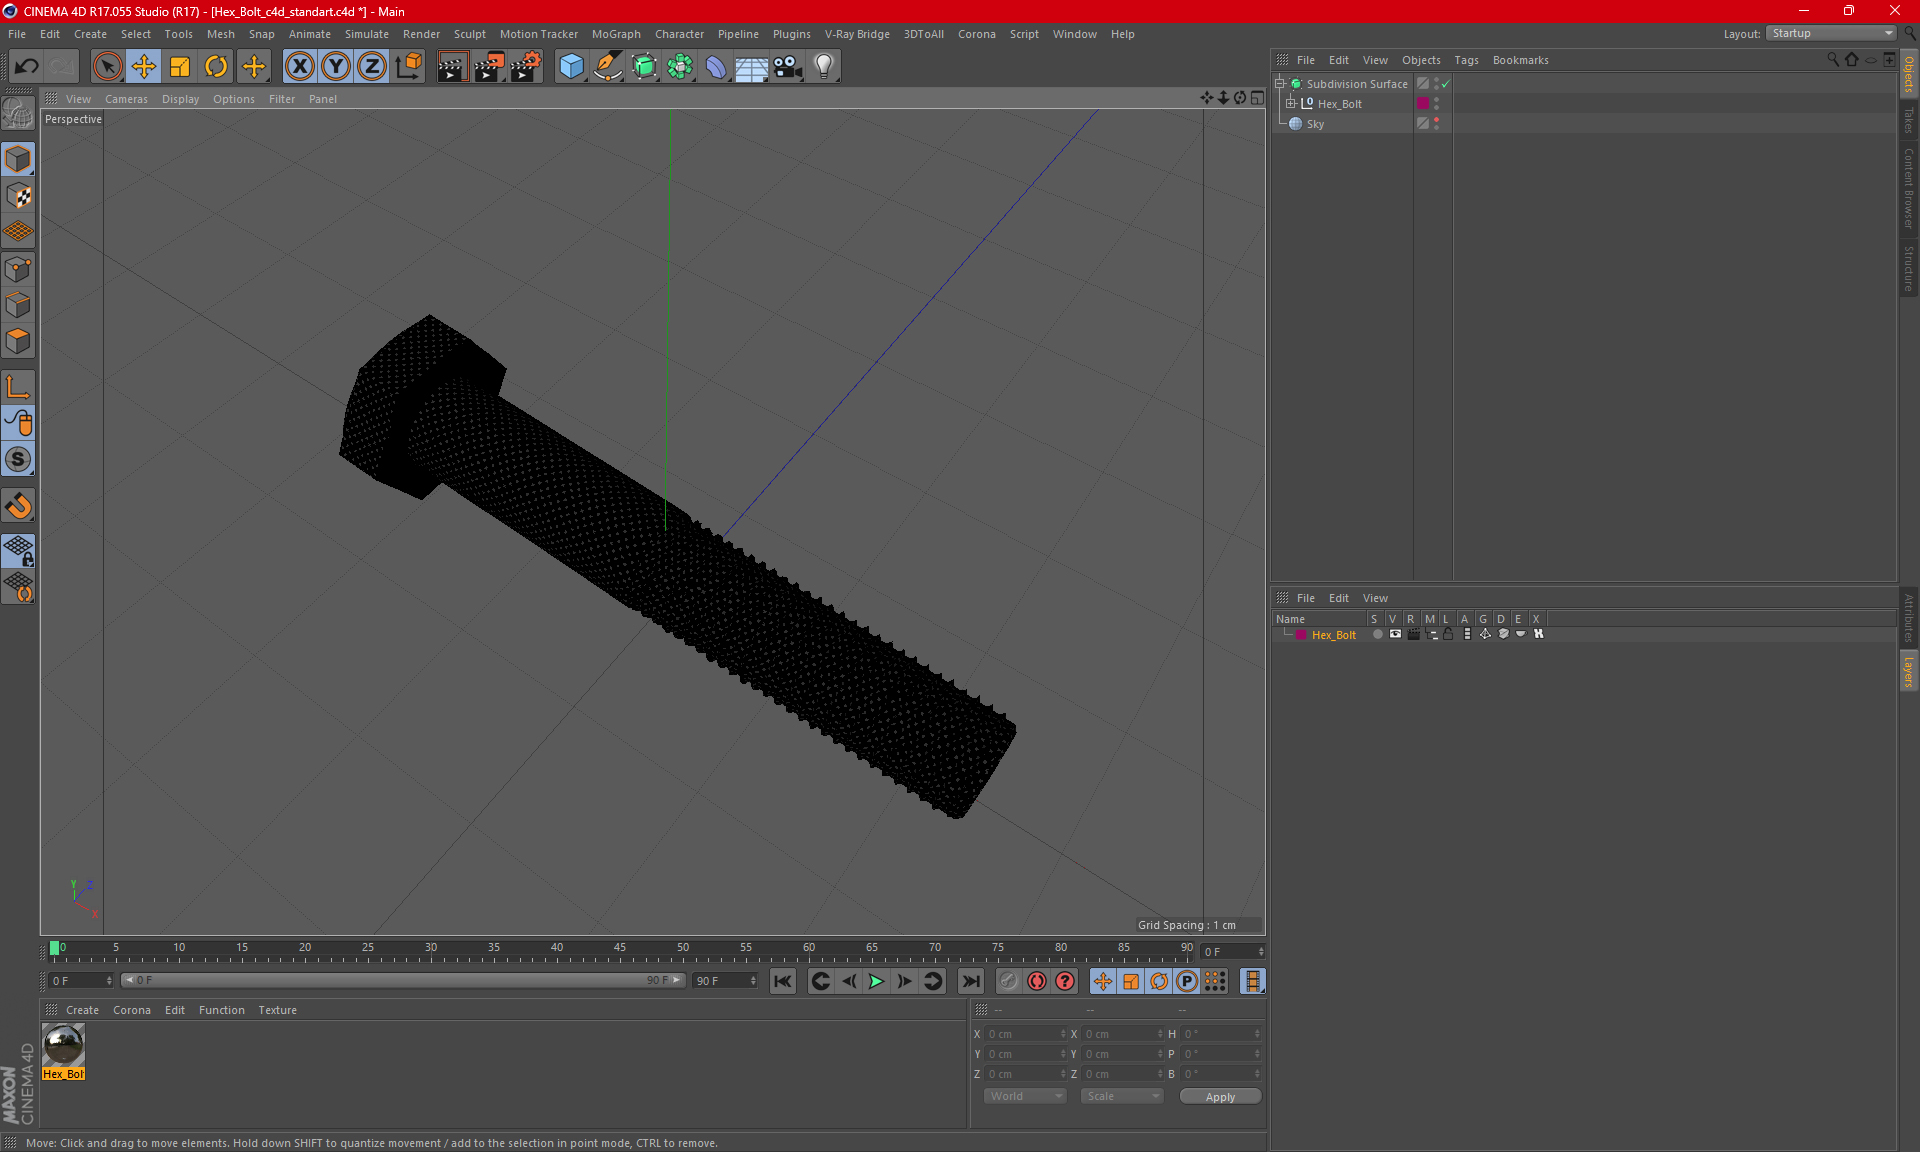Image resolution: width=1920 pixels, height=1152 pixels.
Task: Toggle the X-axis lock button
Action: point(299,67)
